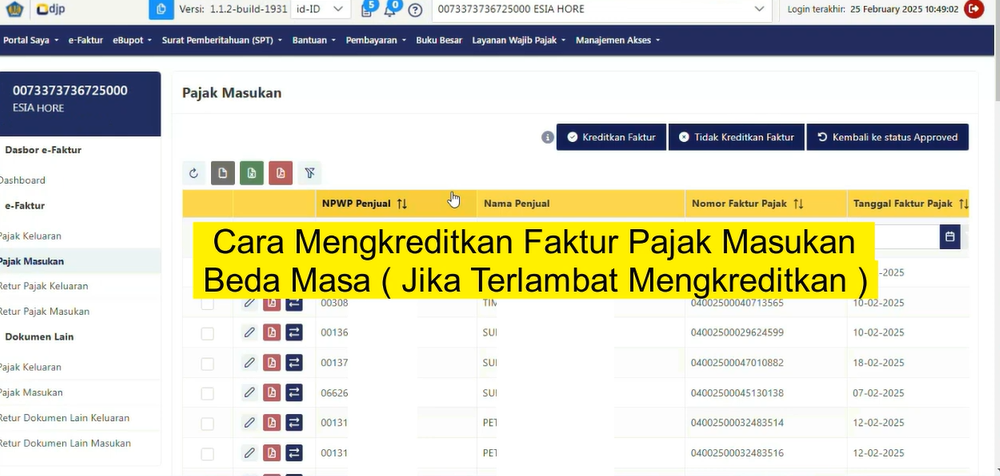Open the calendar picker for Tanggal Faktur
The height and width of the screenshot is (476, 1000).
950,236
